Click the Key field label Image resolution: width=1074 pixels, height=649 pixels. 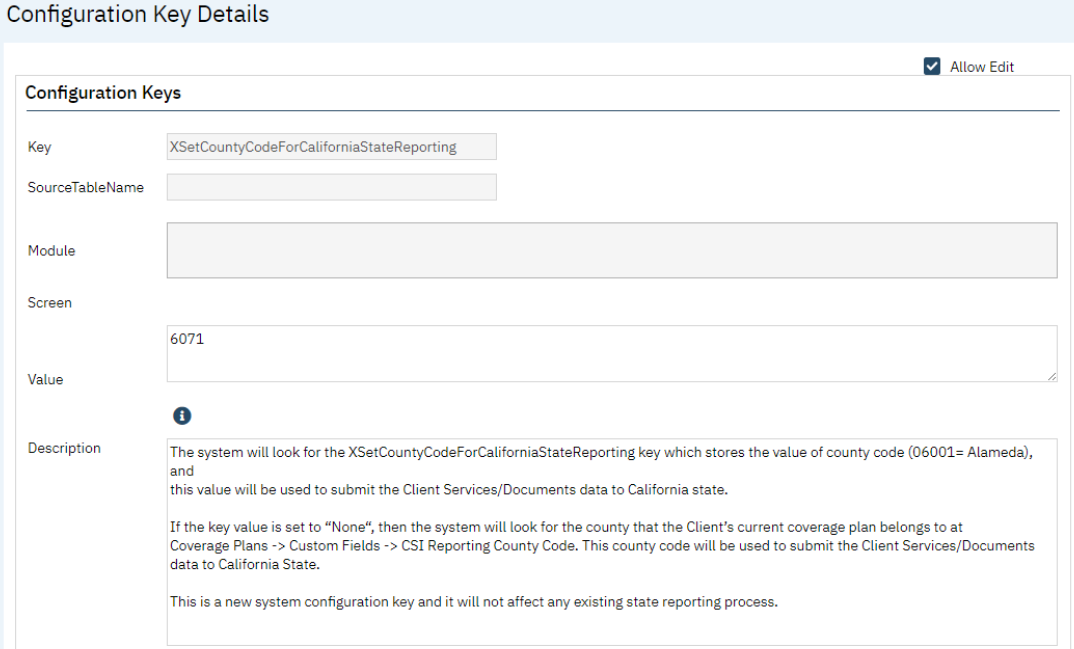coord(40,147)
